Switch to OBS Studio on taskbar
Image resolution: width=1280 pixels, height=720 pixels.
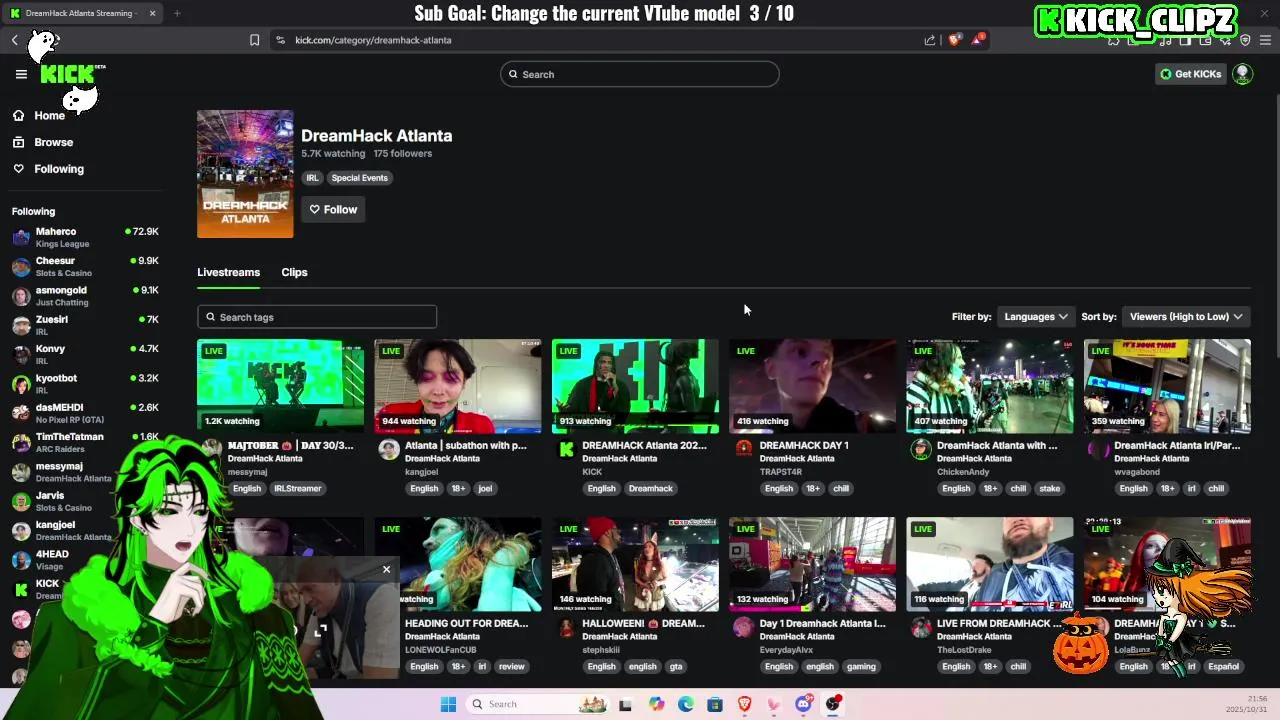[x=832, y=704]
